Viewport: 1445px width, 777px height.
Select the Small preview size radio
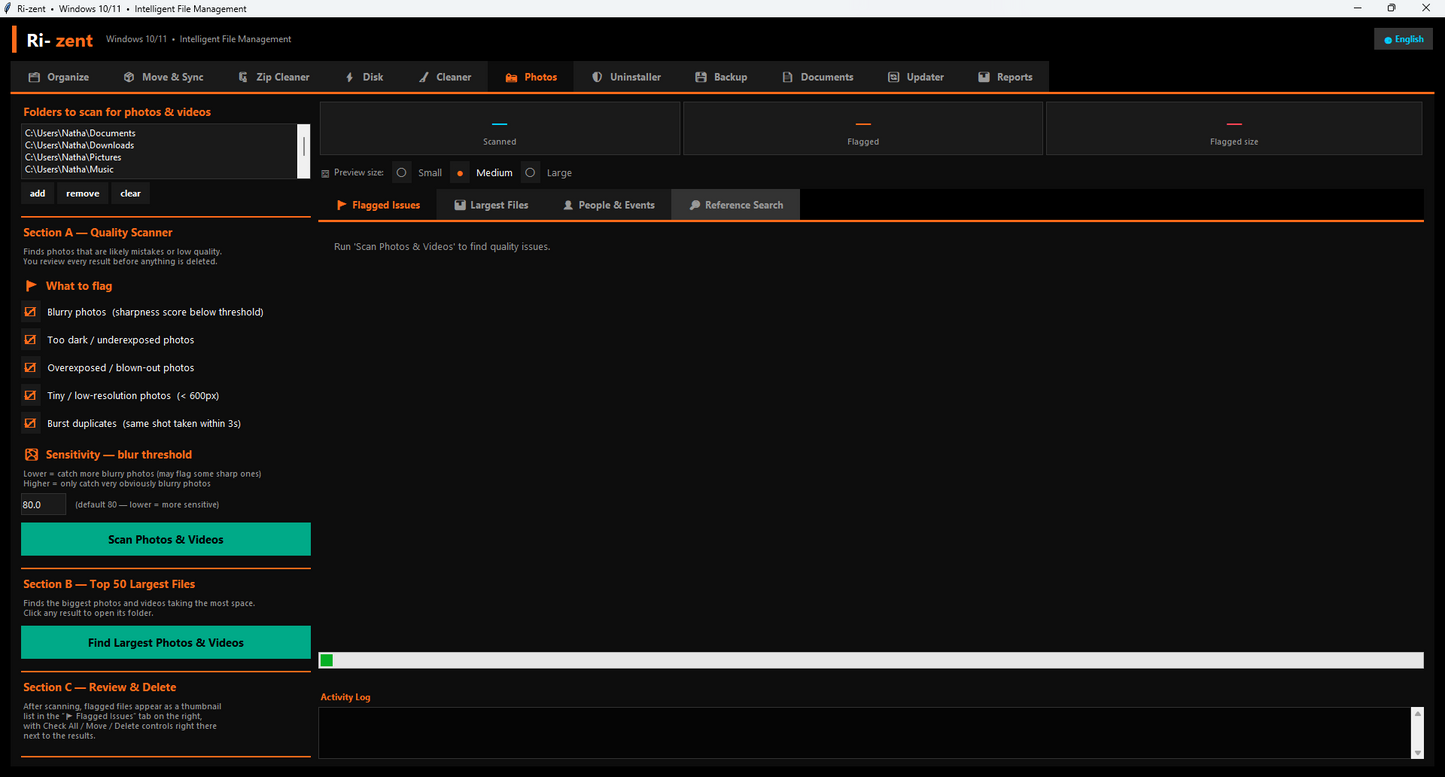click(x=402, y=172)
